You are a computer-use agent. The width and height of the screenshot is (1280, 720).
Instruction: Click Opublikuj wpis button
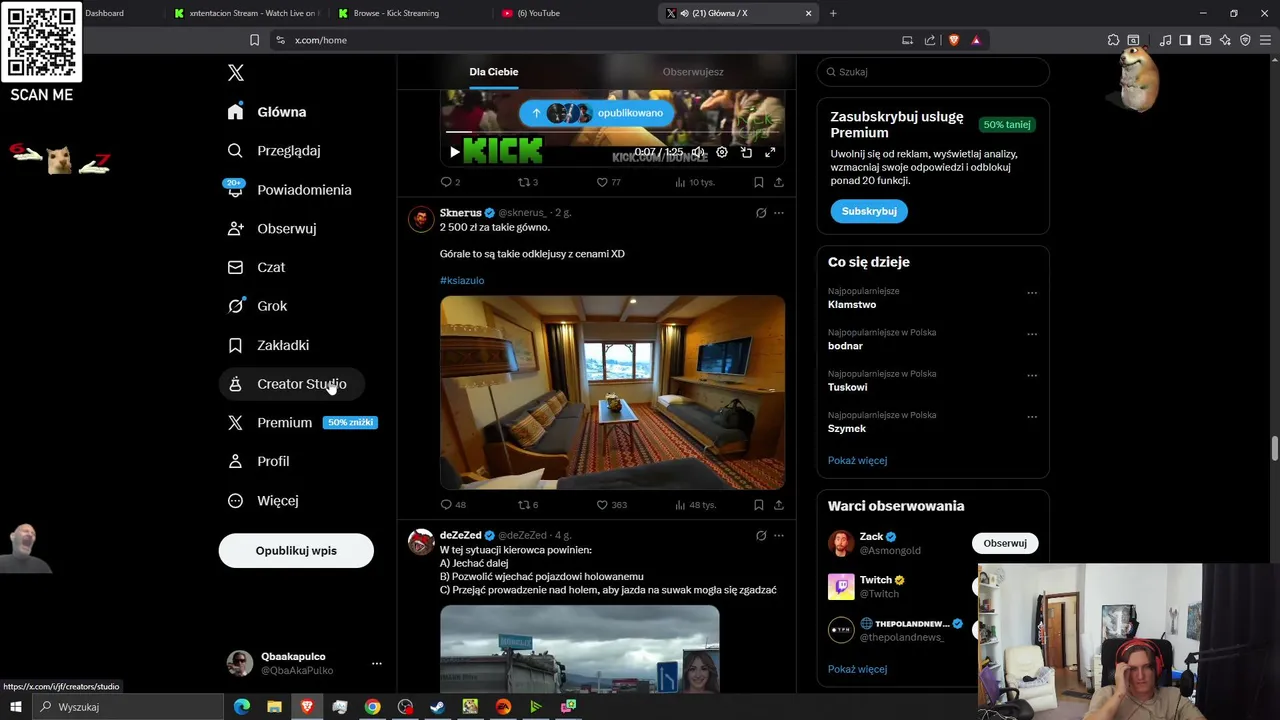pyautogui.click(x=296, y=550)
